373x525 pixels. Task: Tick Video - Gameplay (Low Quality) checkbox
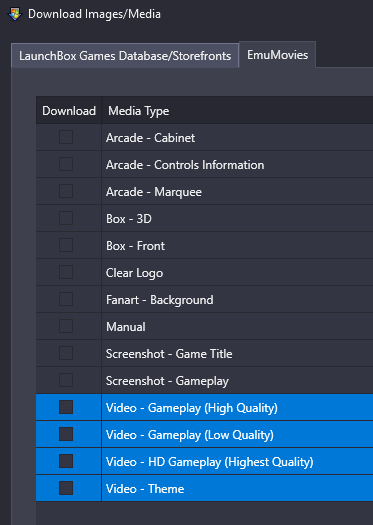point(66,435)
